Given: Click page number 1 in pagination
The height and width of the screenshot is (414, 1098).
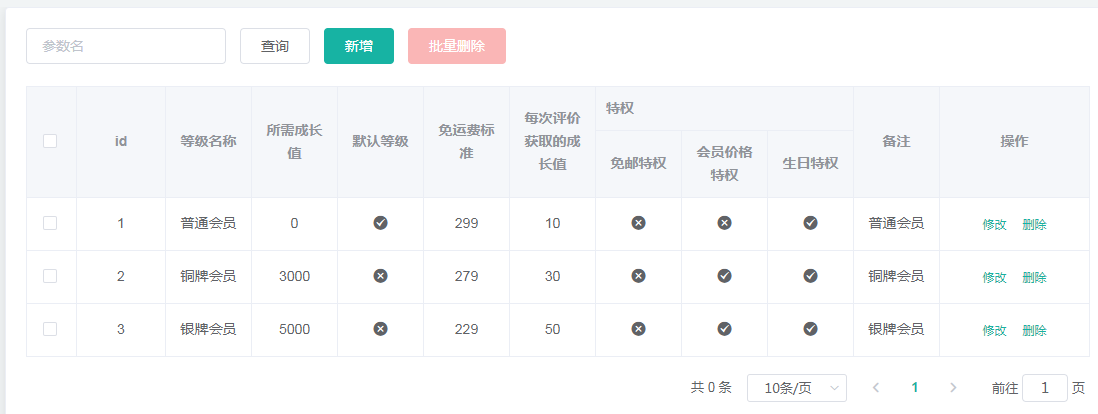Looking at the screenshot, I should click(914, 388).
